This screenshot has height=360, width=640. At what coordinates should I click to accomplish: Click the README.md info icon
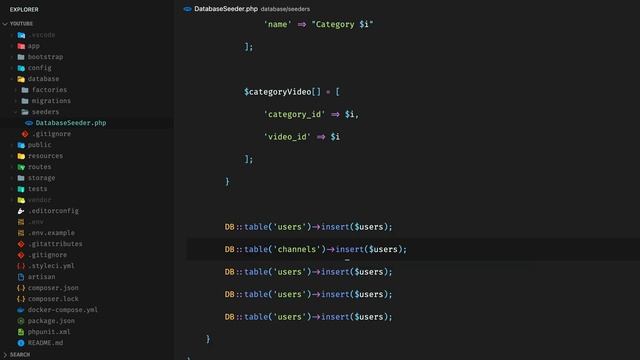(21, 343)
